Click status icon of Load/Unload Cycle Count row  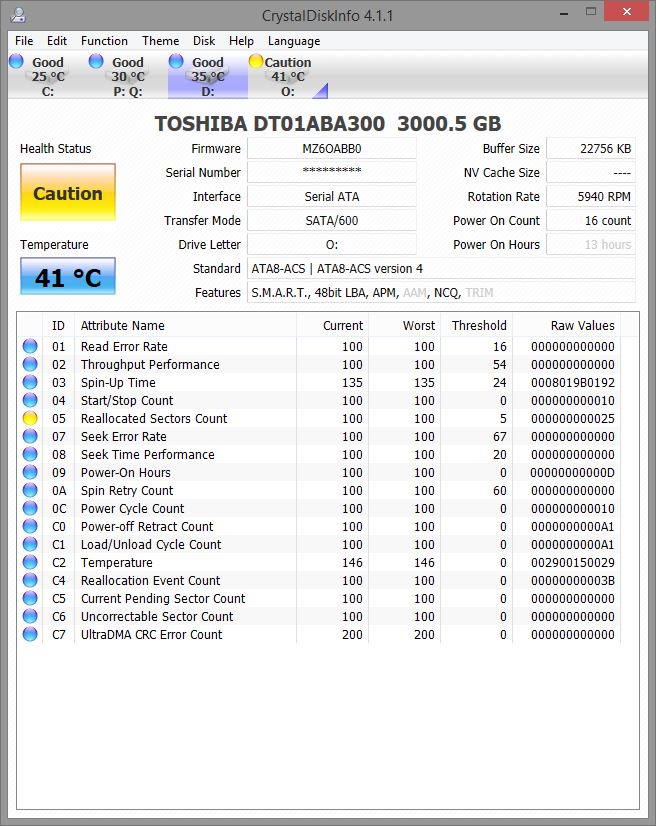(30, 544)
